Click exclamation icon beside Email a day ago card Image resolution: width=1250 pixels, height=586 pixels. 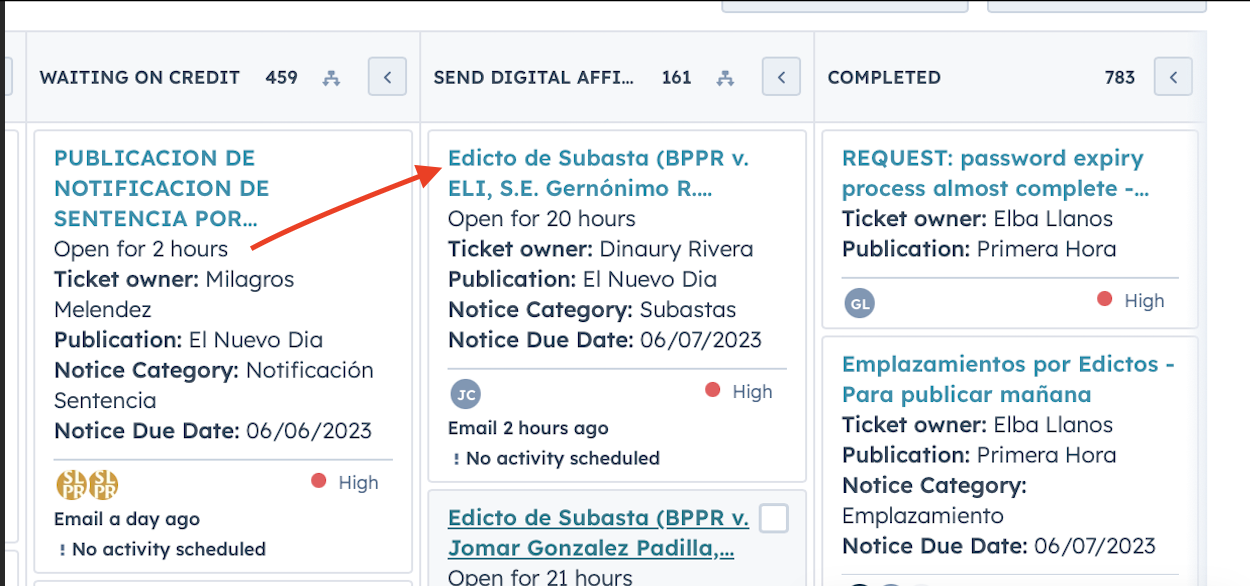[62, 550]
